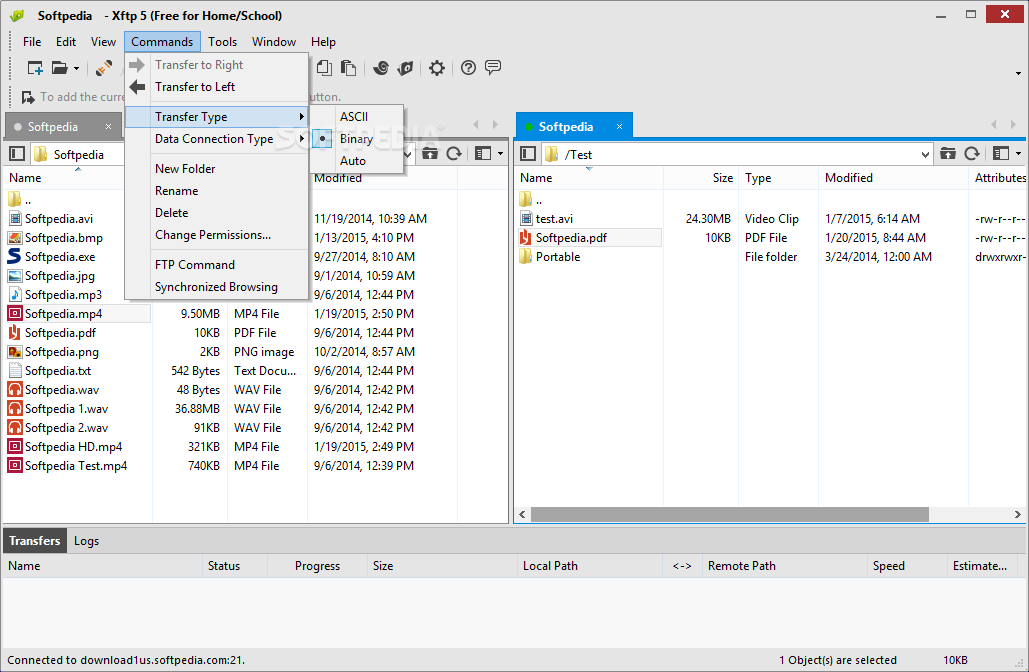
Task: Switch to the Transfers tab
Action: 34,541
